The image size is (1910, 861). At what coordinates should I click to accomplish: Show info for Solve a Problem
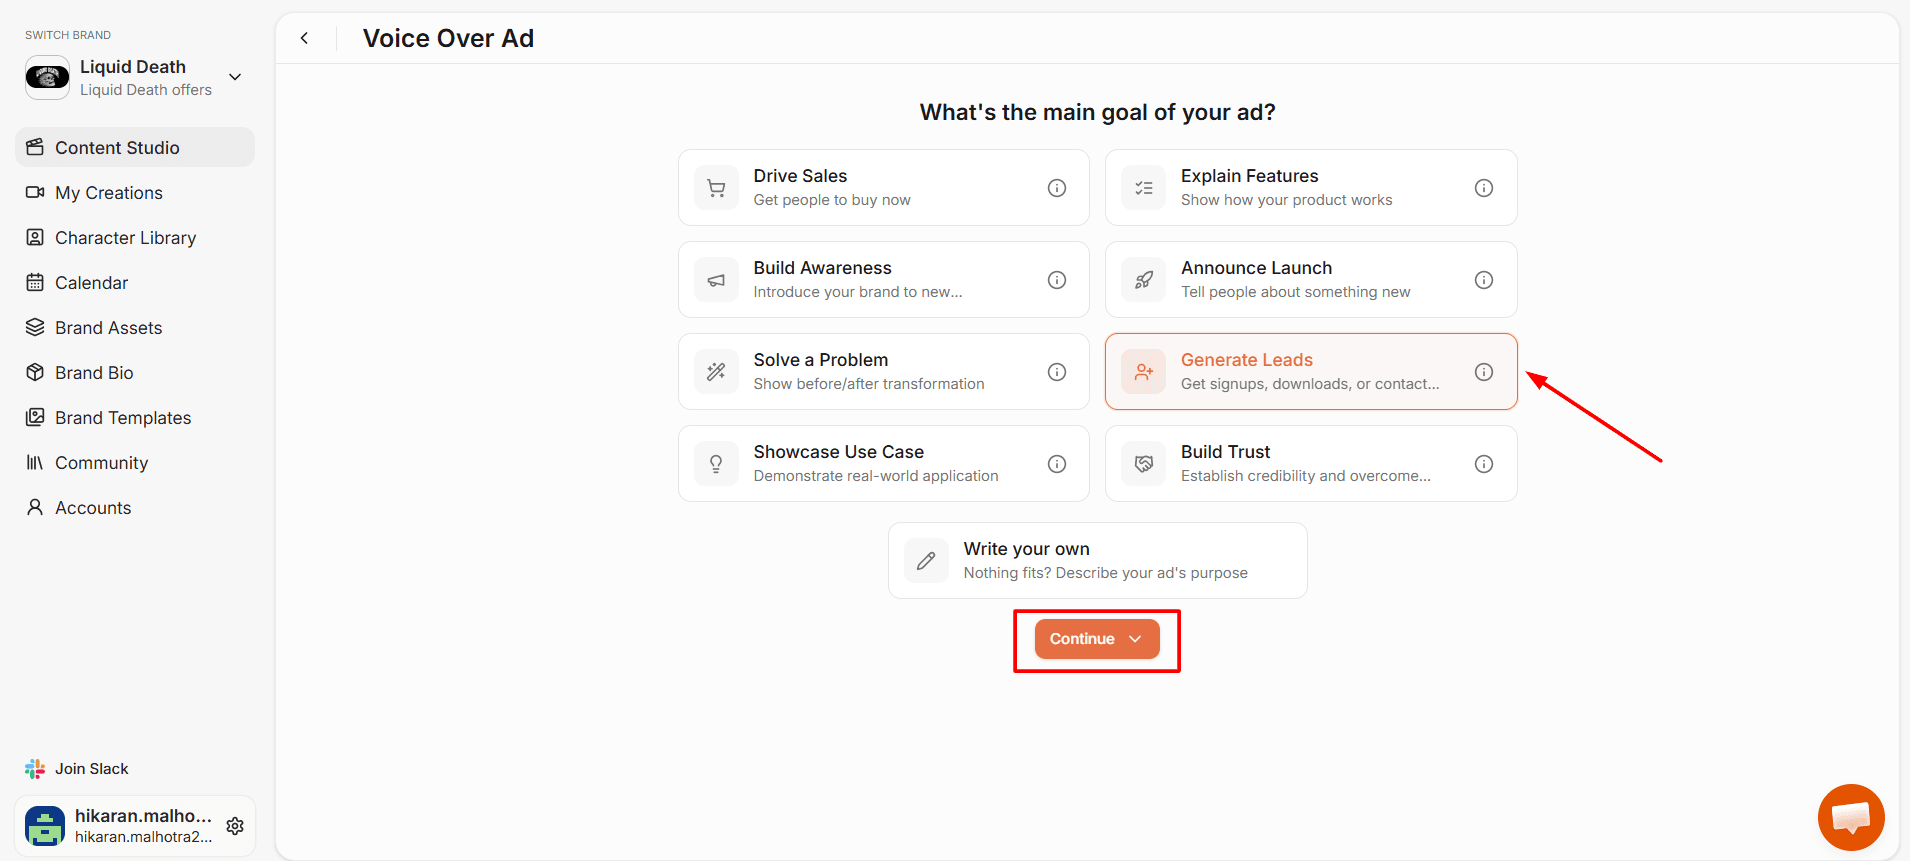[x=1057, y=372]
